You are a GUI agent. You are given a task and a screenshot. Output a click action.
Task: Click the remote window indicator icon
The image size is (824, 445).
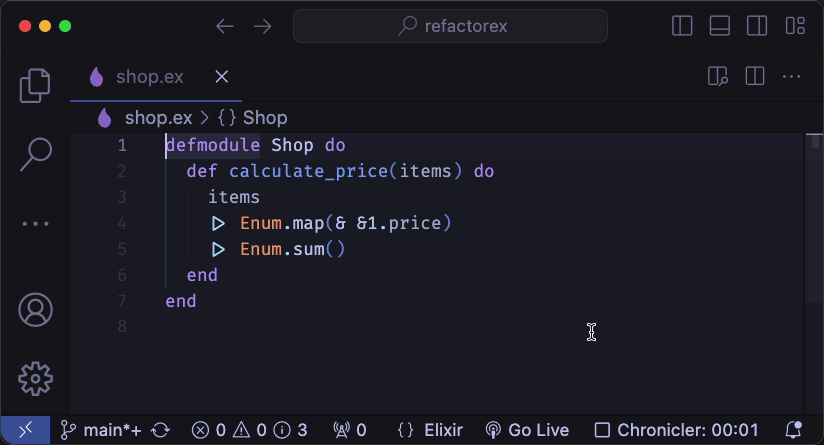24,430
